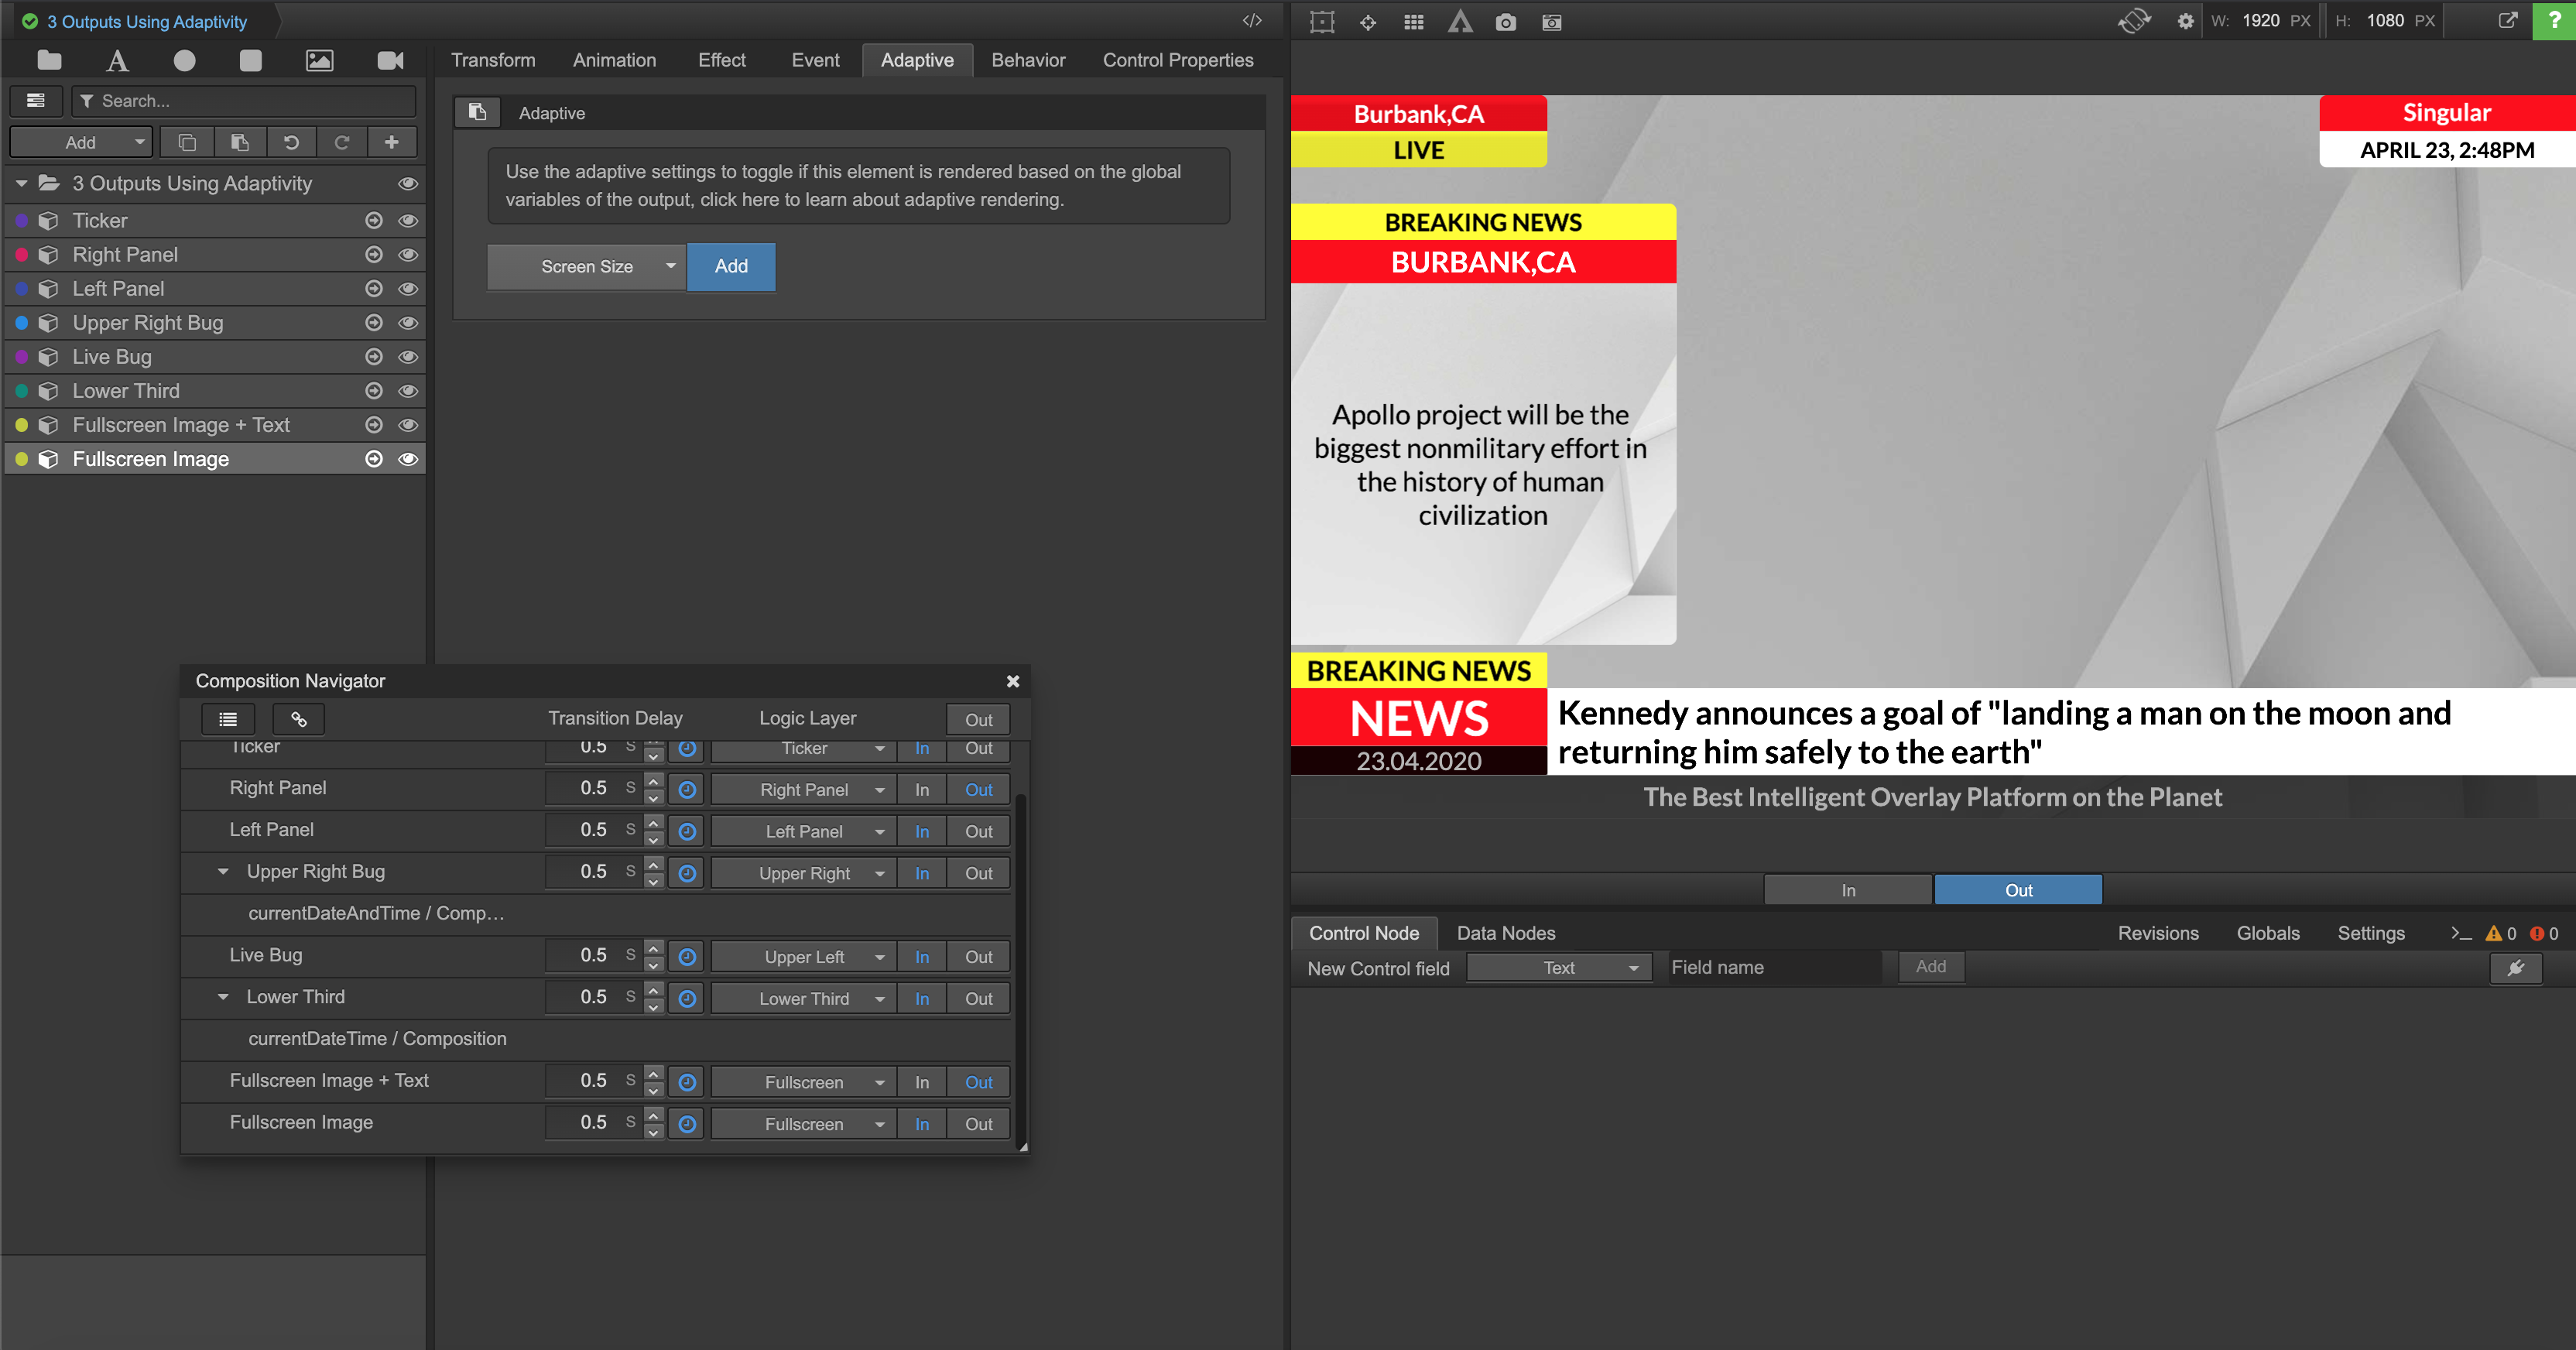Collapse the Upper Right Bug row
The width and height of the screenshot is (2576, 1350).
tap(223, 872)
